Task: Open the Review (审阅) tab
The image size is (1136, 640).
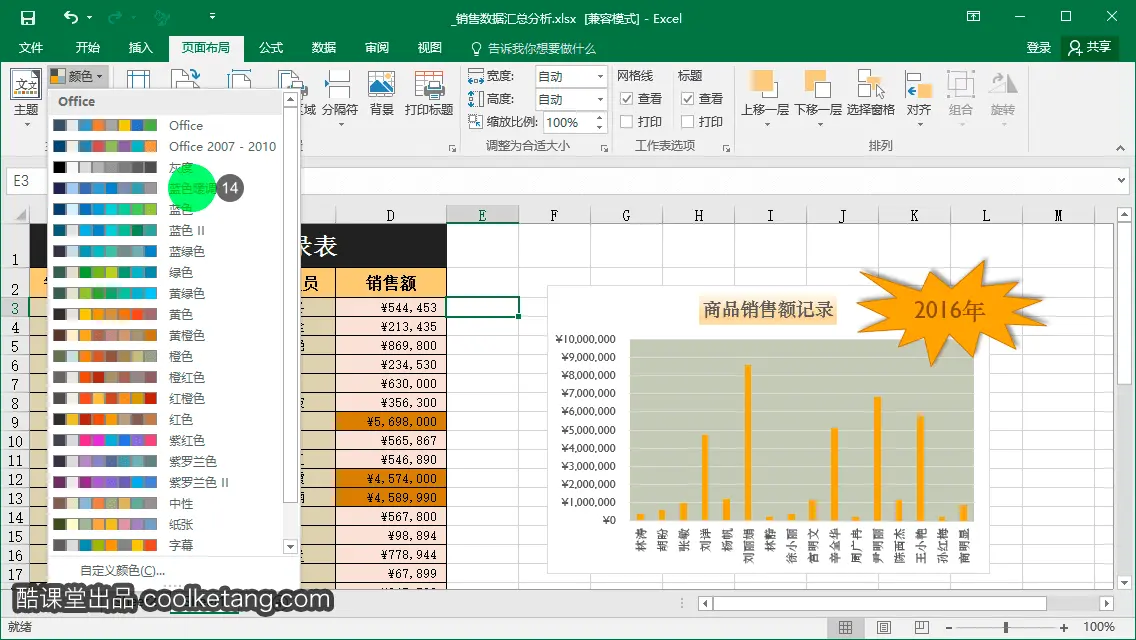Action: click(x=377, y=48)
